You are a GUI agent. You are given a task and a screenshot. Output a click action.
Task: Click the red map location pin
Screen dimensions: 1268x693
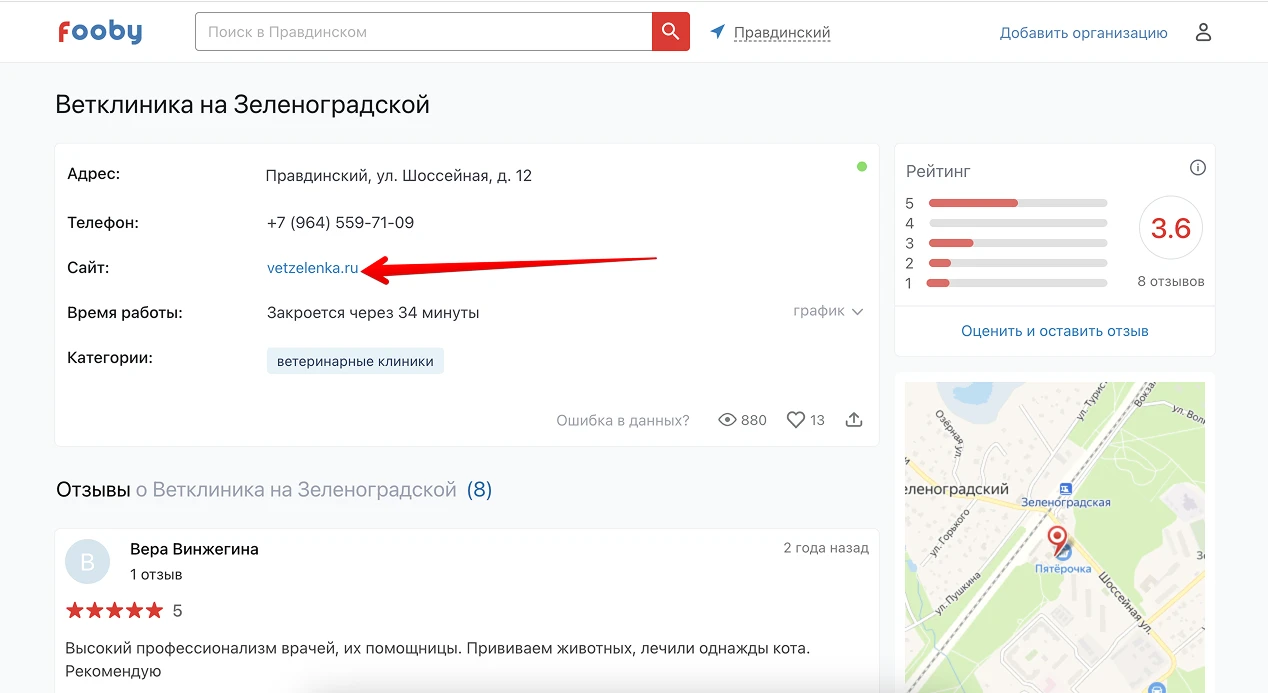[1057, 540]
